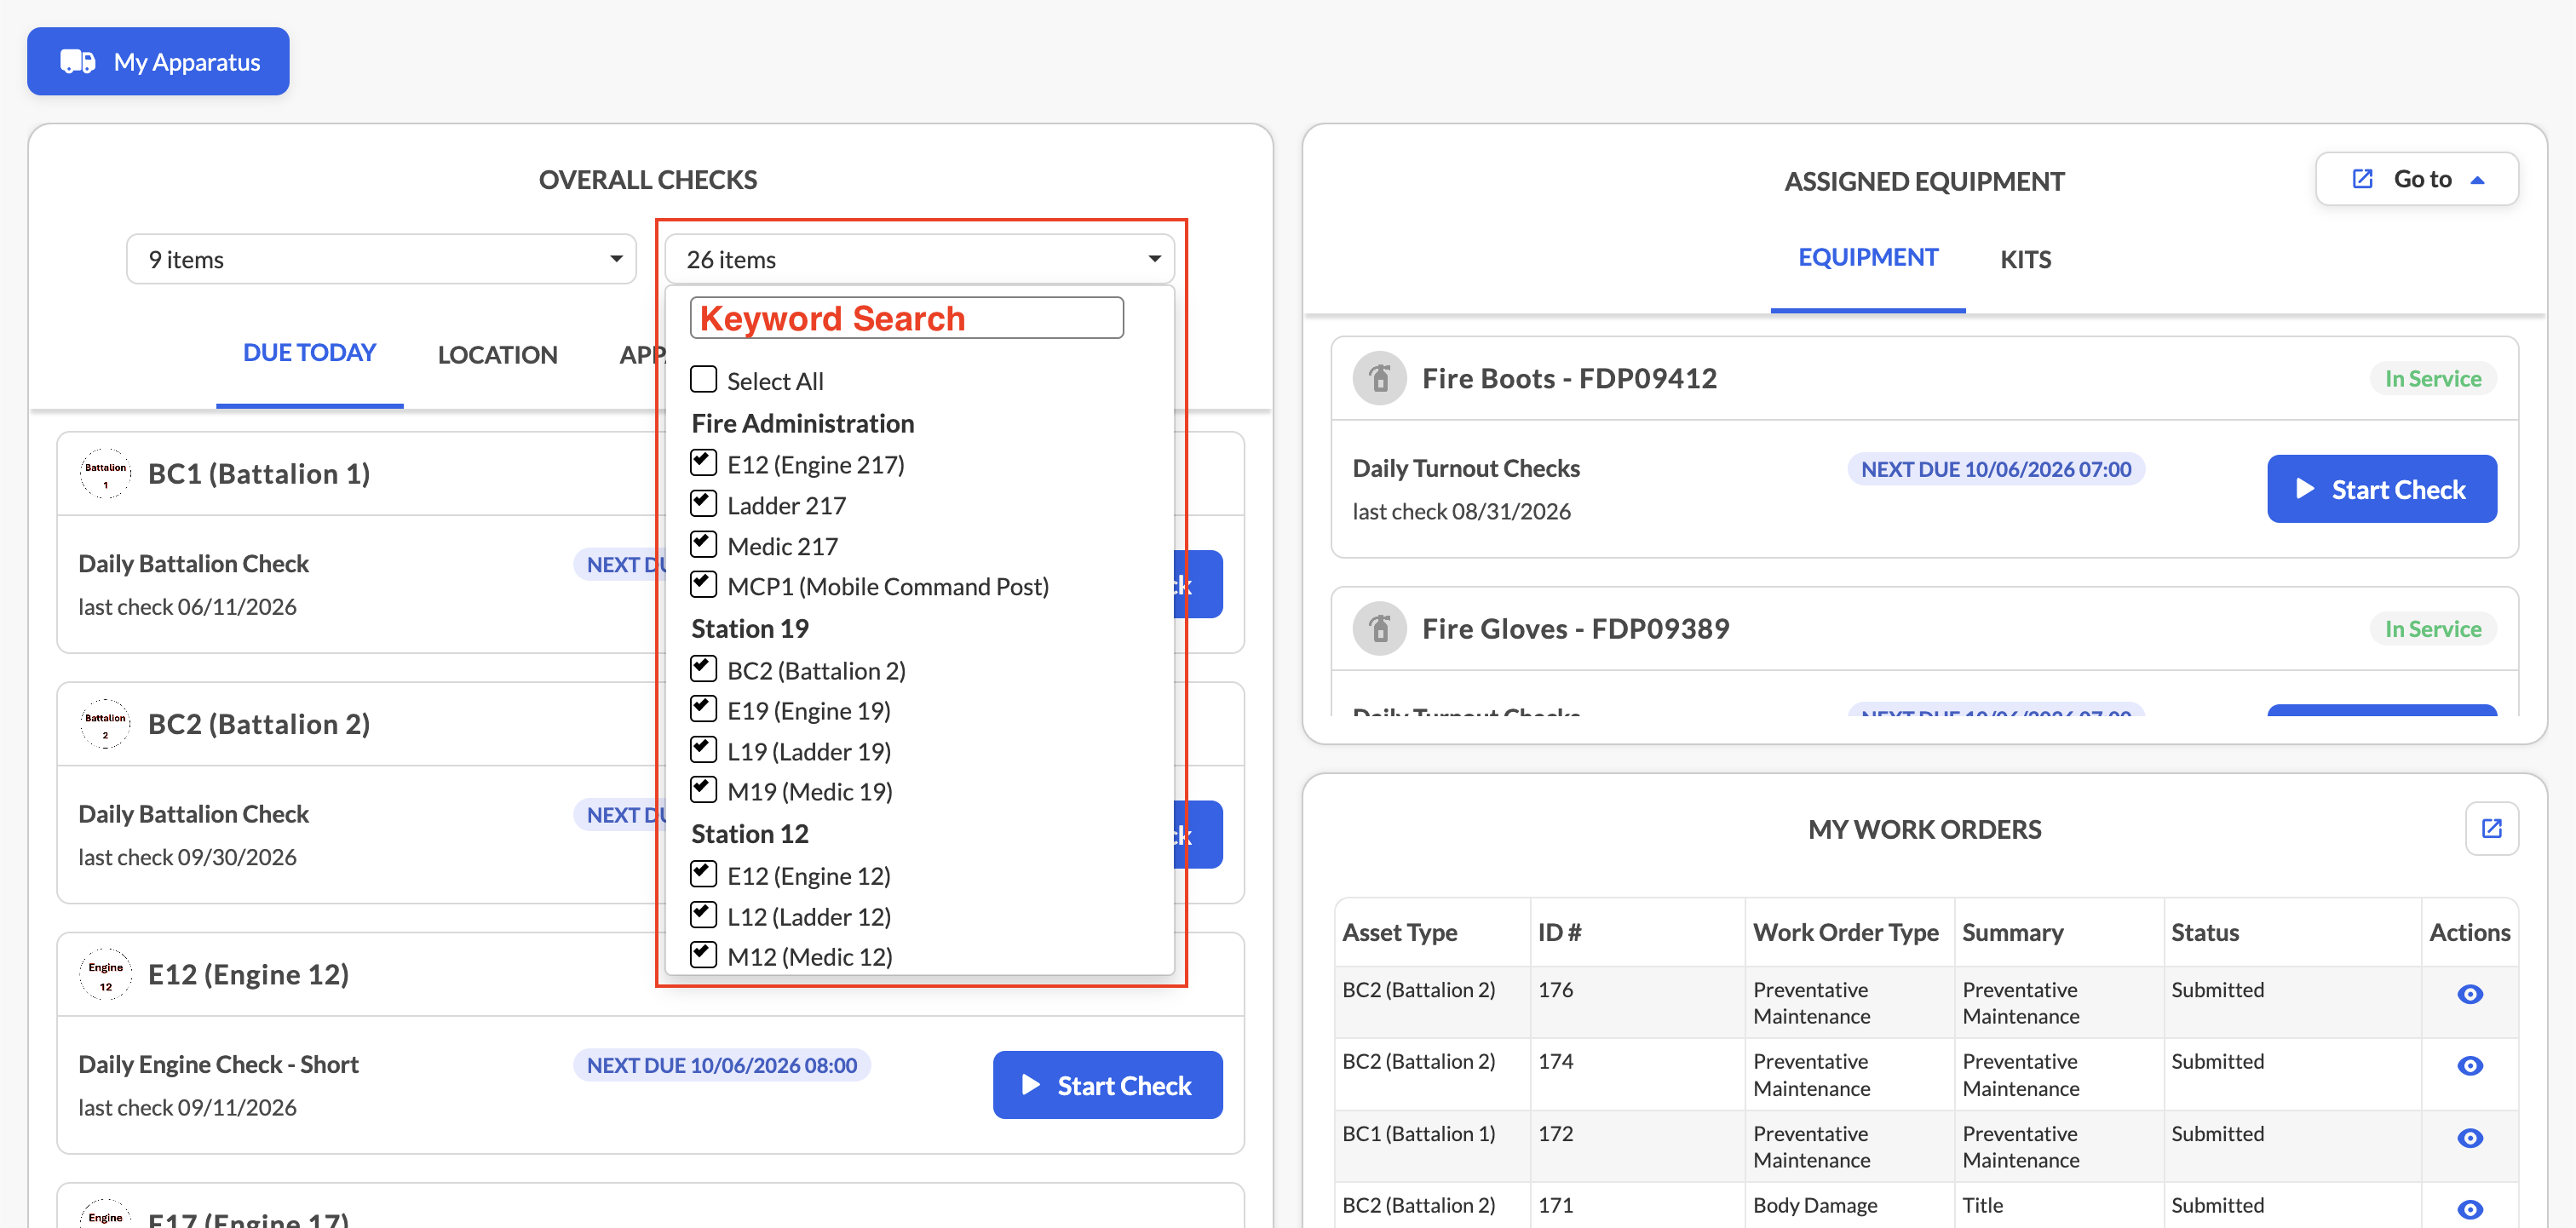Switch to the LOCATION tab
Screen dimensions: 2576x1228
[x=497, y=355]
